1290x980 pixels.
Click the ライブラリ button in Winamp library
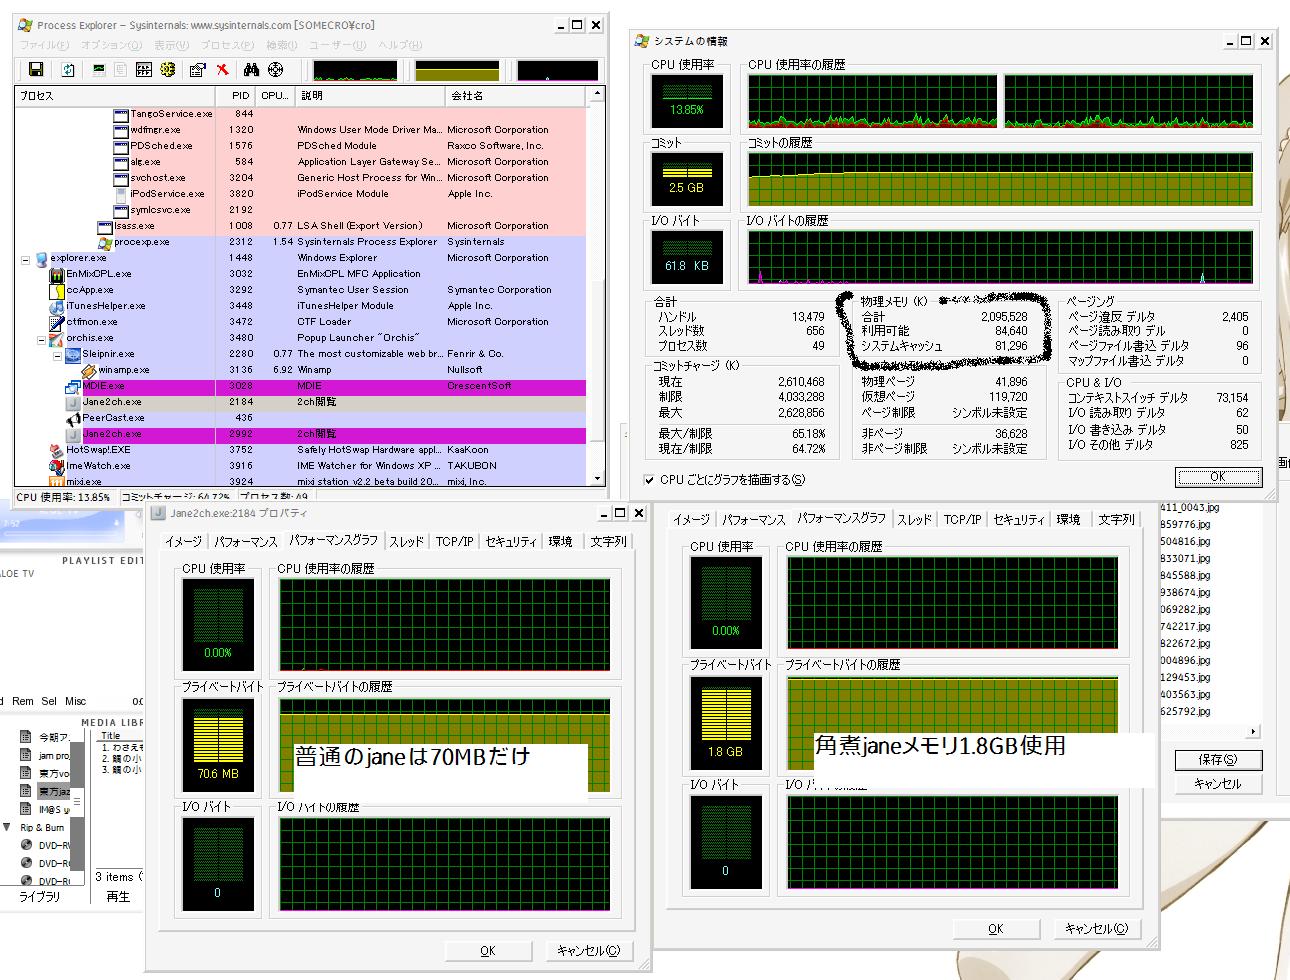[x=40, y=897]
